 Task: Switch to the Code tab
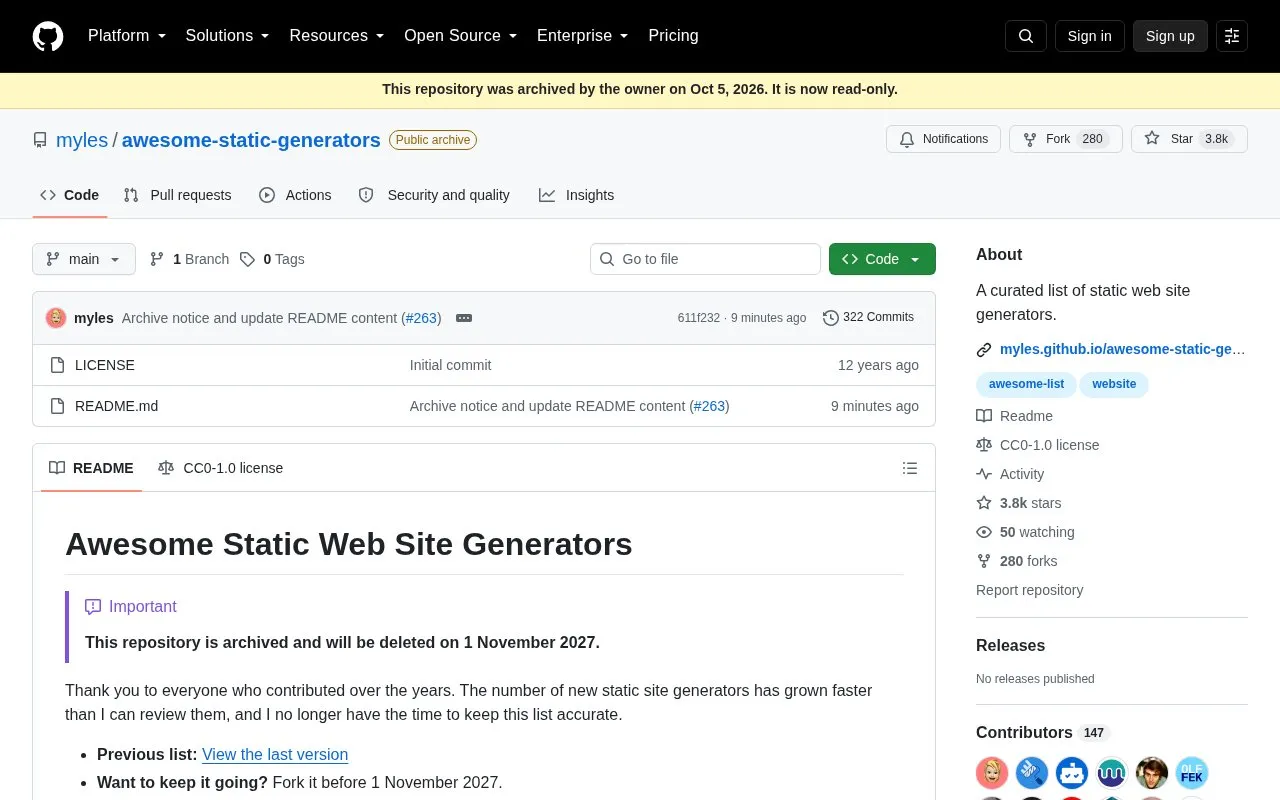click(x=69, y=195)
